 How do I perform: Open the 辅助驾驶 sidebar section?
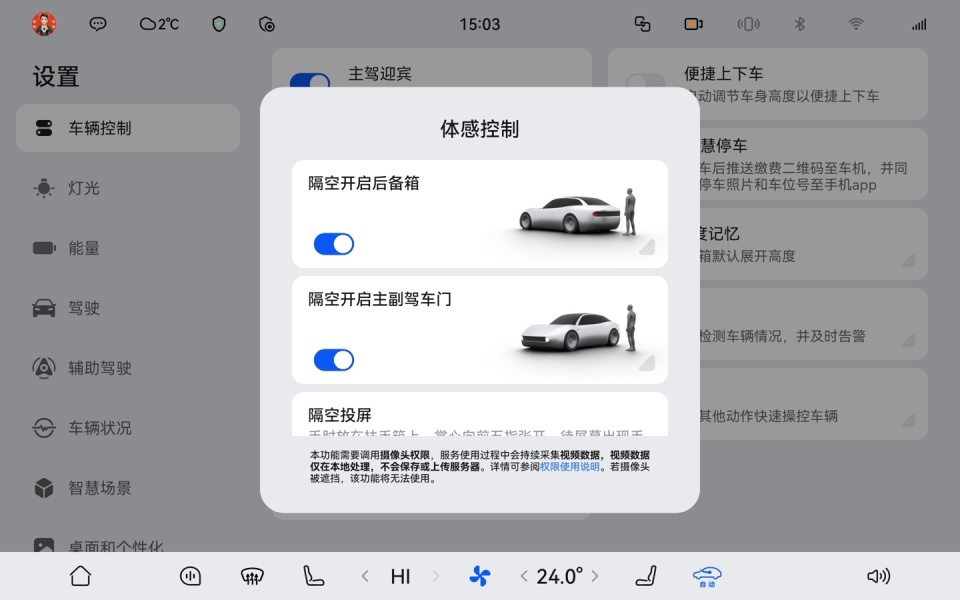pos(100,368)
